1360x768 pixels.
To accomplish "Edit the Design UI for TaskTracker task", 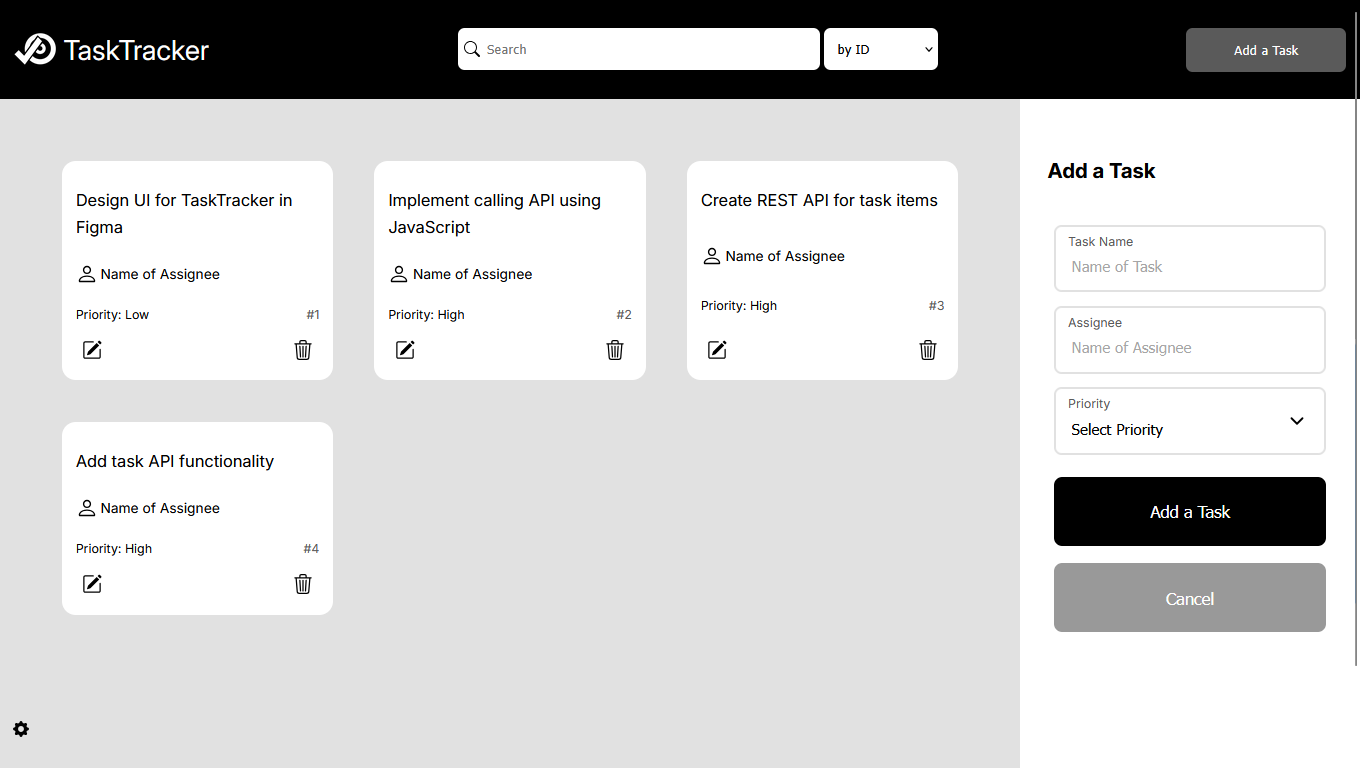I will tap(92, 350).
